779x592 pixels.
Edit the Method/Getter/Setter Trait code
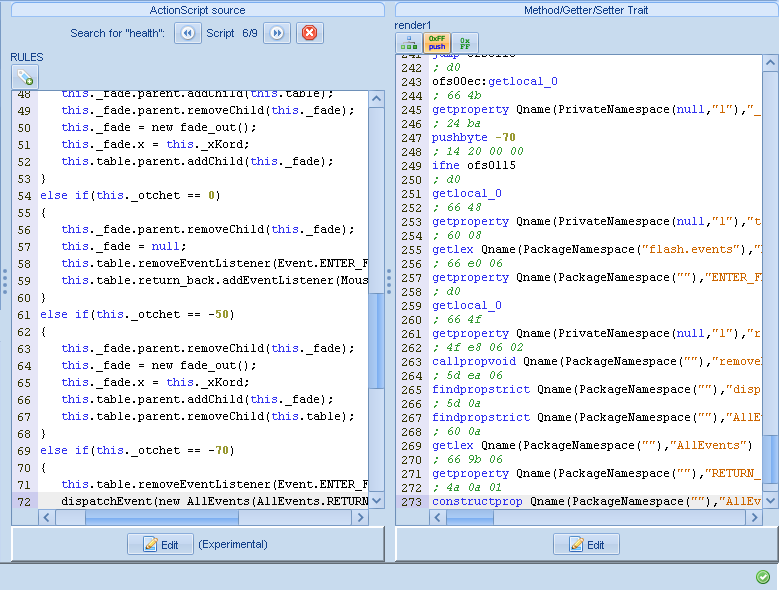click(586, 544)
